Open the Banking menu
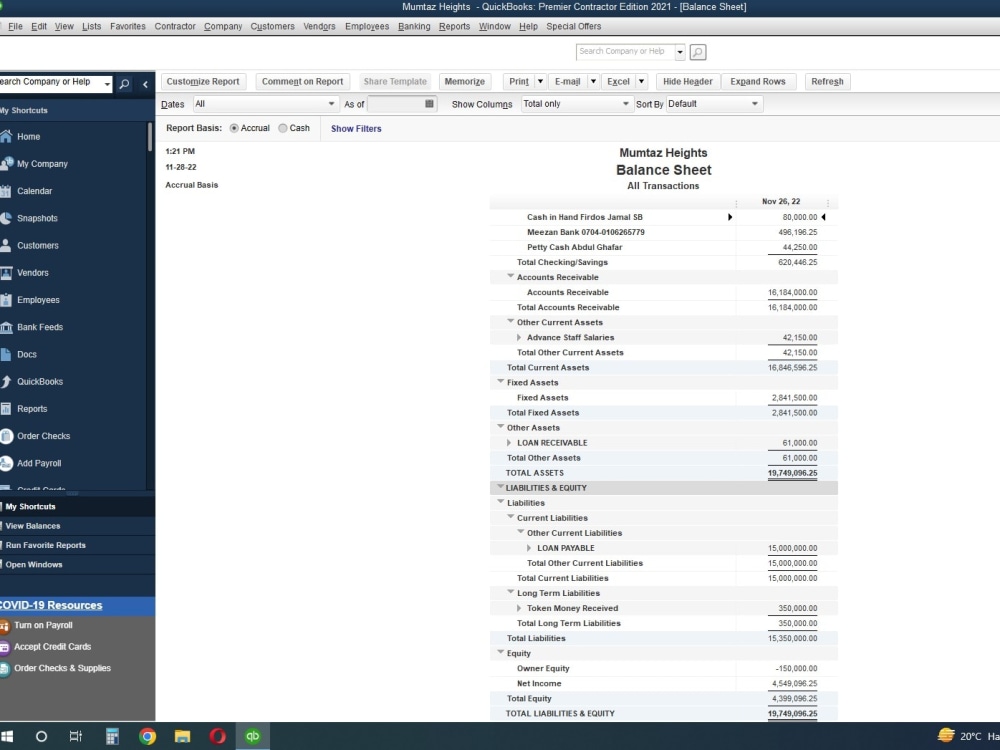Viewport: 1000px width, 750px height. (414, 26)
